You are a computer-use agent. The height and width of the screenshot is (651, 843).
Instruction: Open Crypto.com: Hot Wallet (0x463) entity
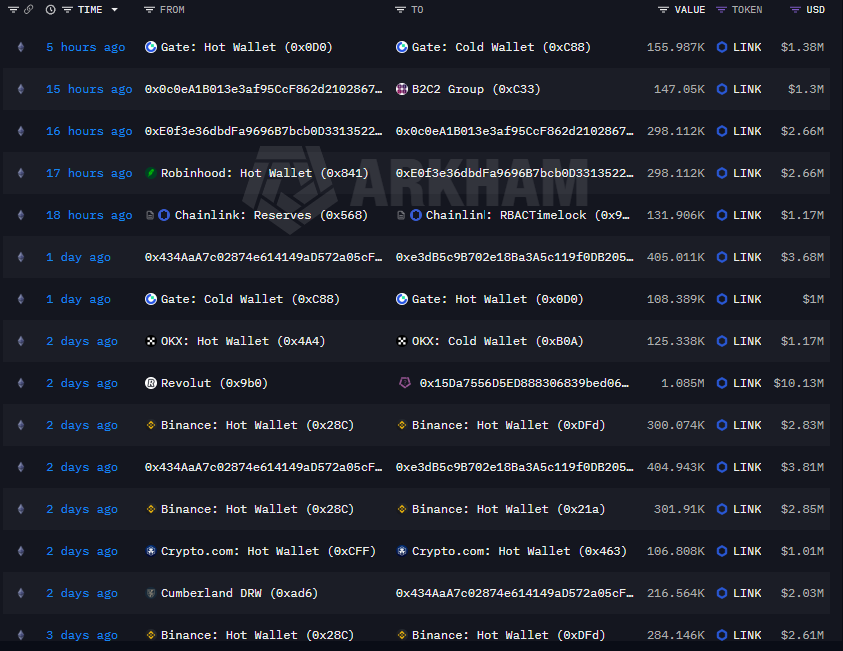coord(519,551)
